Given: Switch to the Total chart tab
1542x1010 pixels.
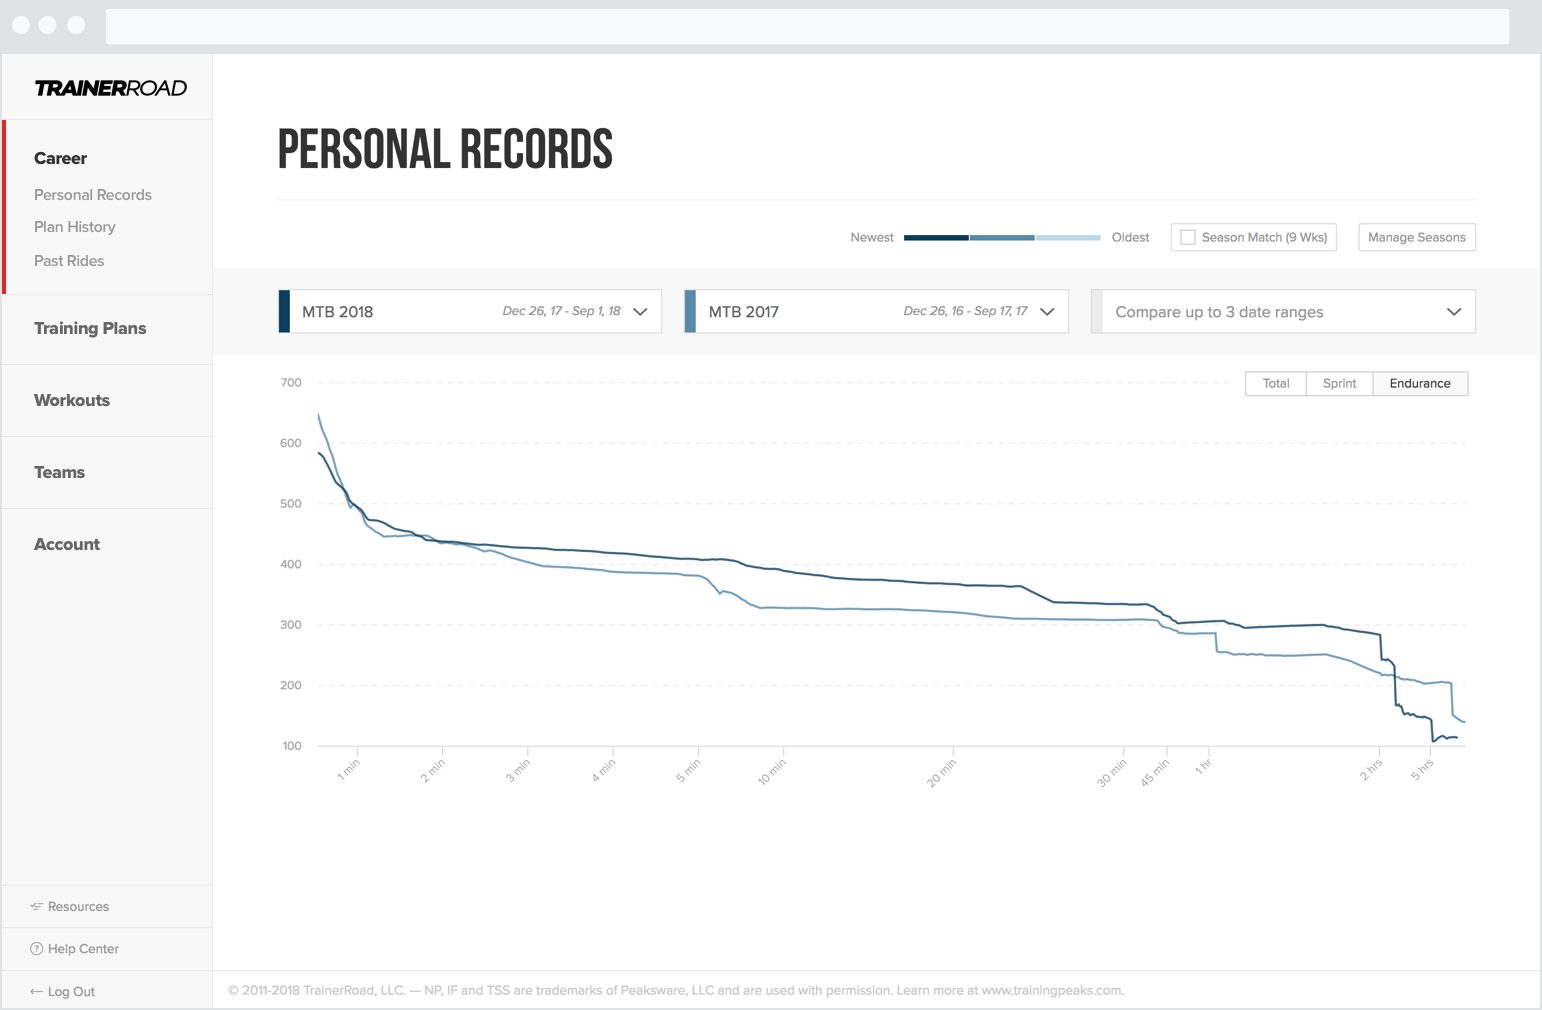Looking at the screenshot, I should click(1276, 384).
